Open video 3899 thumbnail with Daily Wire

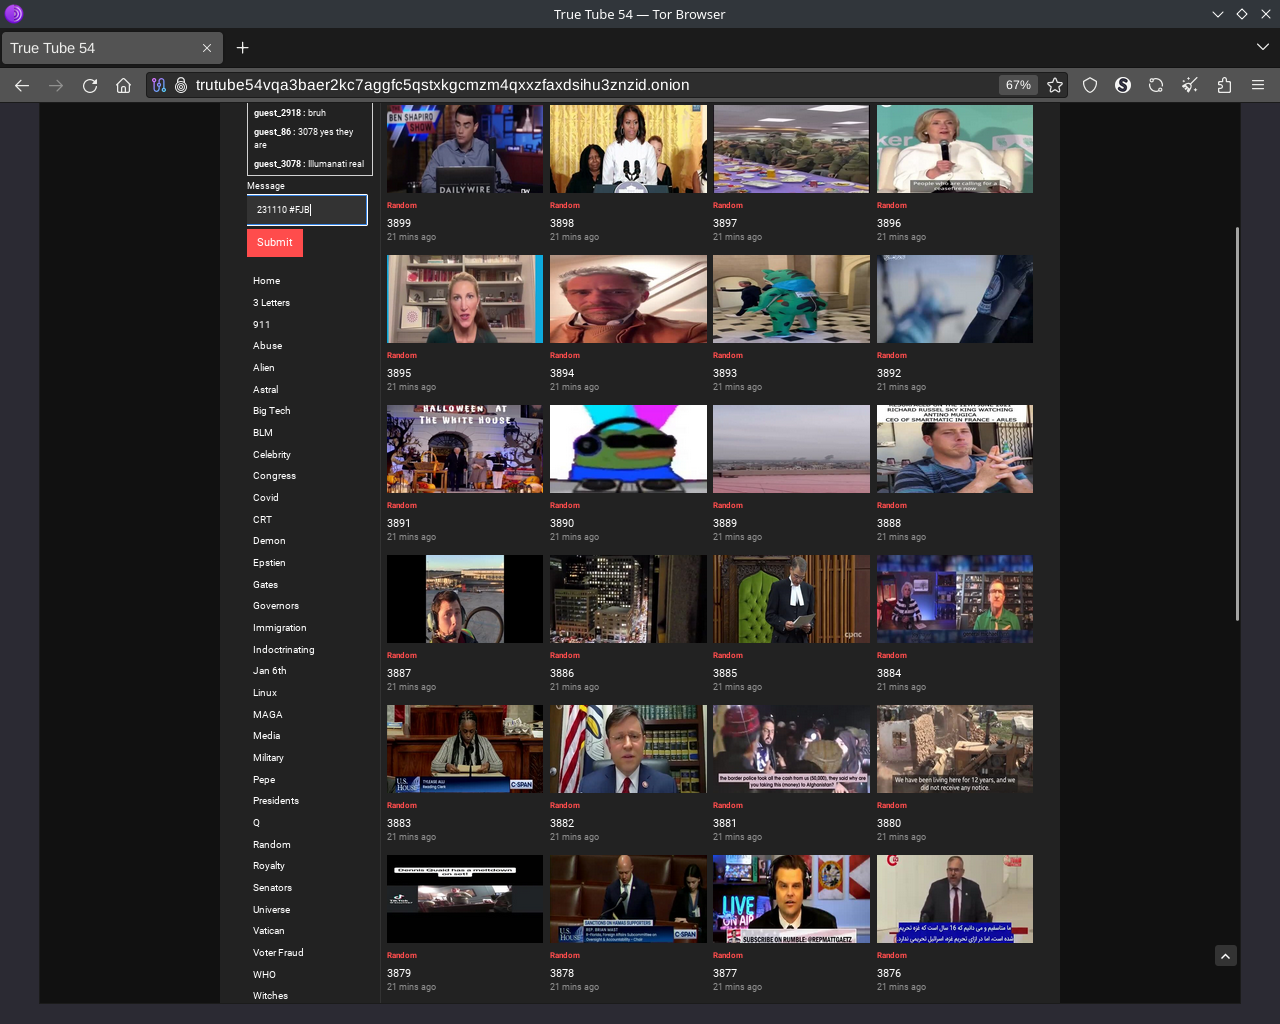[x=465, y=149]
